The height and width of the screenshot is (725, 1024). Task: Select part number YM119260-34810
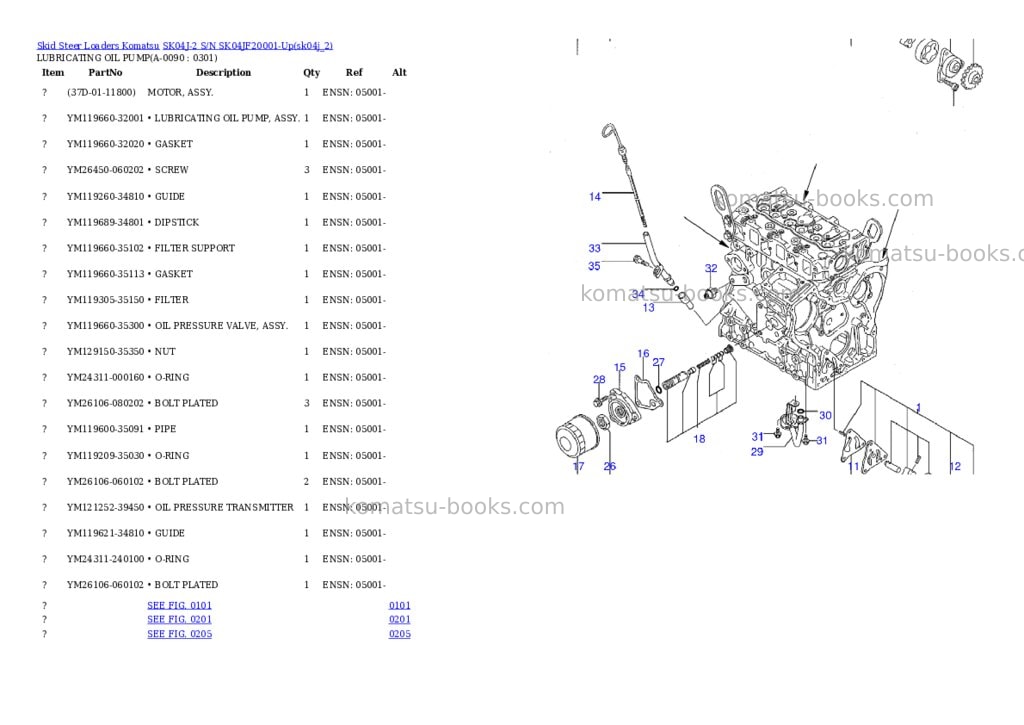click(x=105, y=197)
